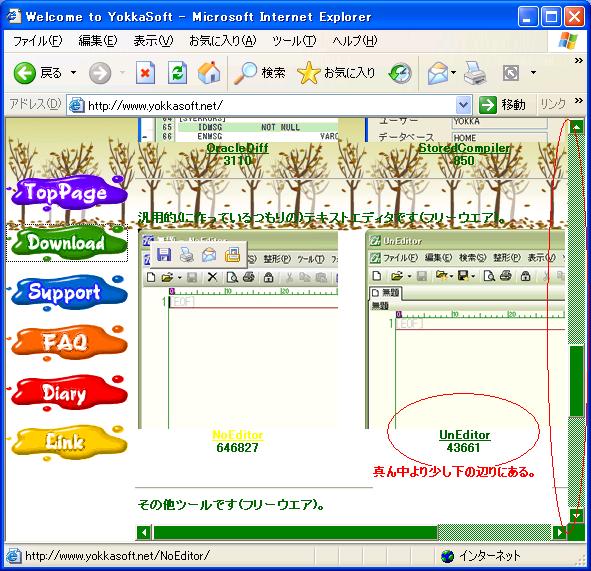Image resolution: width=591 pixels, height=571 pixels.
Task: Click the IE Back arrow button
Action: (x=25, y=72)
